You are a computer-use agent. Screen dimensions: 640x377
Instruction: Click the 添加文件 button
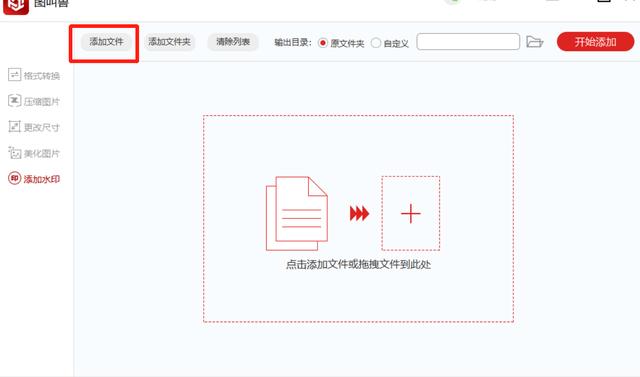pos(107,42)
